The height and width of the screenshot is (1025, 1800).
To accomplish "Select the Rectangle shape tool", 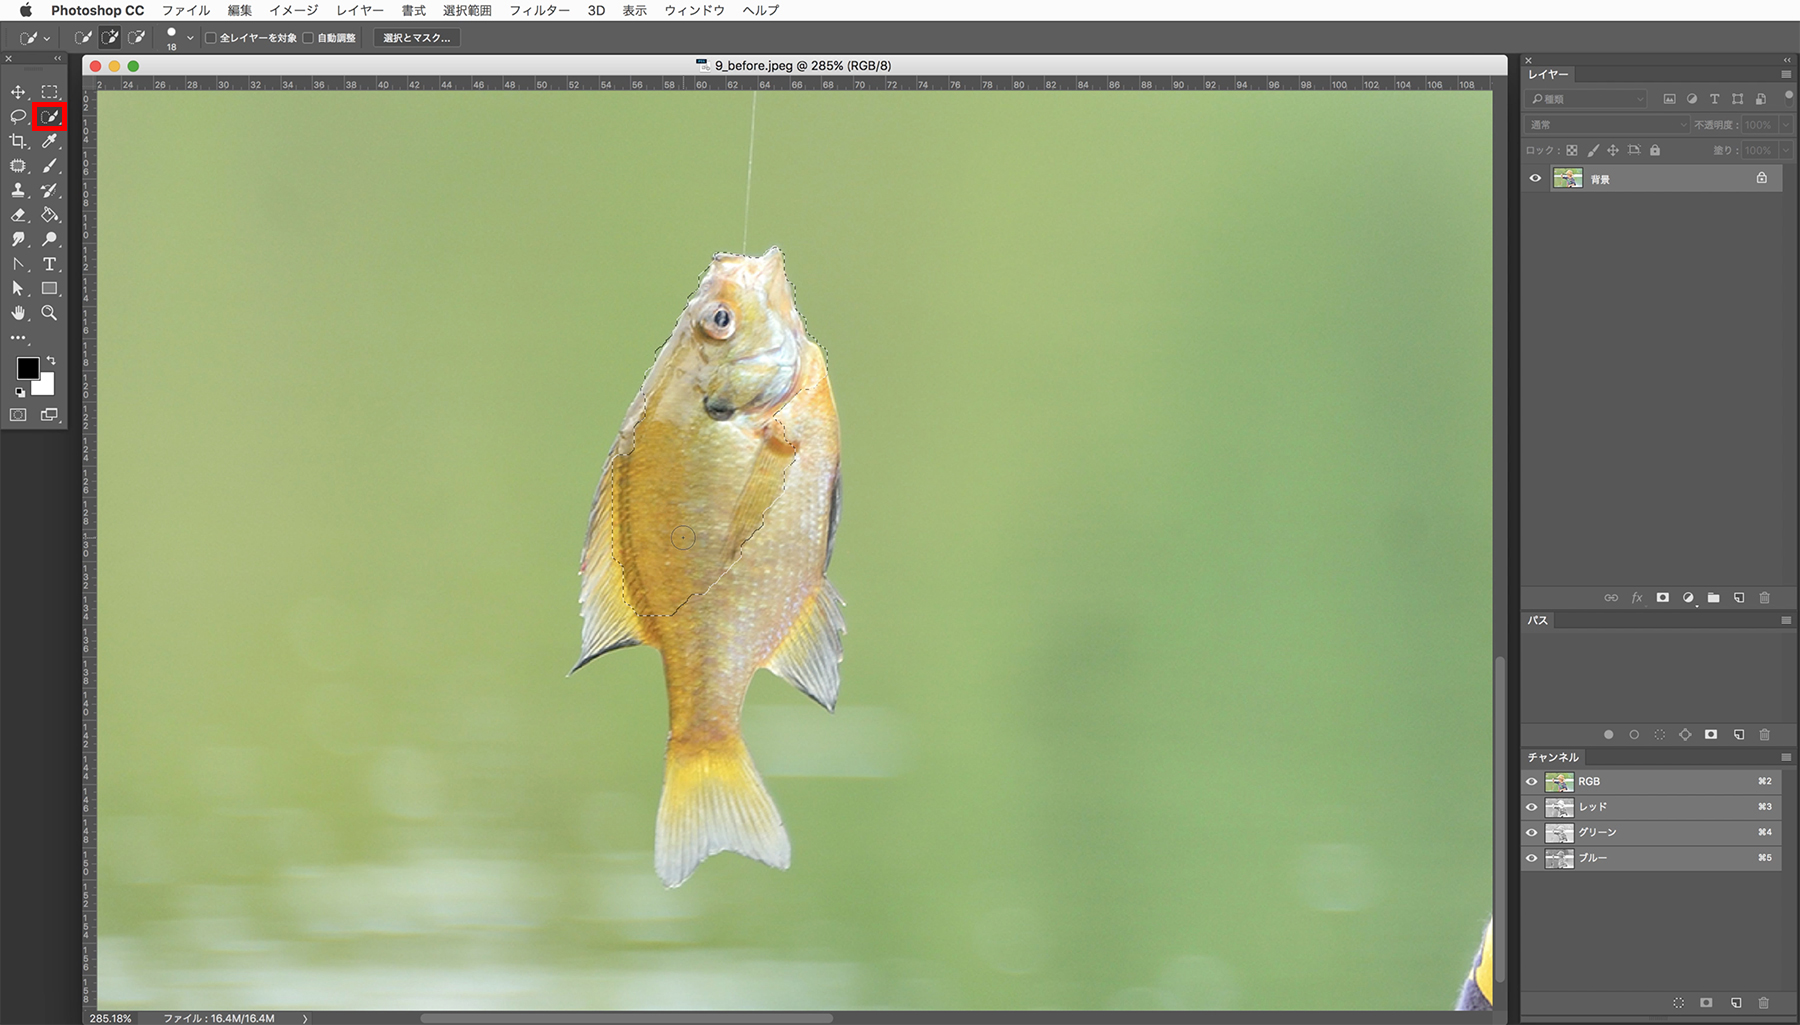I will (49, 288).
